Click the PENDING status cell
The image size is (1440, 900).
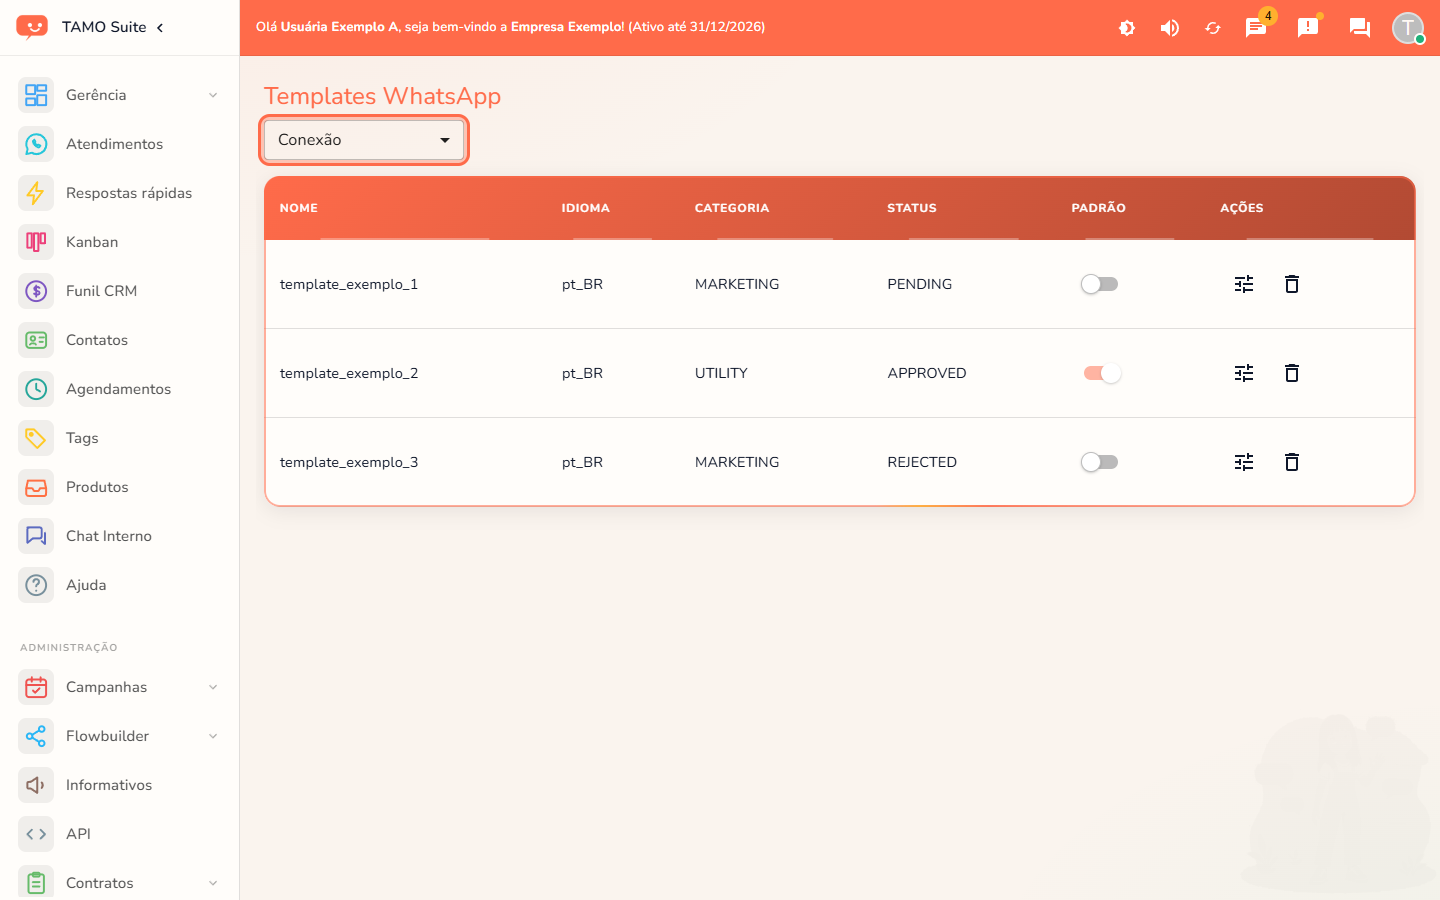point(920,284)
